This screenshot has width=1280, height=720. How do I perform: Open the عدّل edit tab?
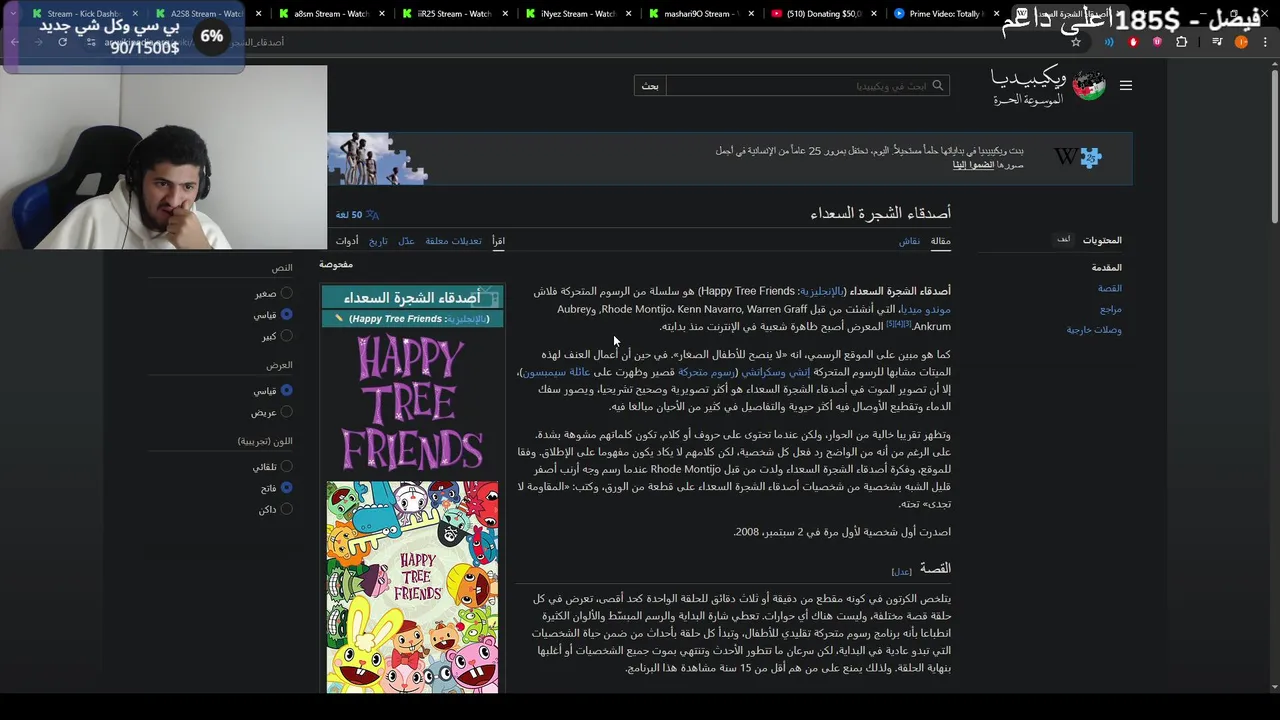click(x=406, y=241)
